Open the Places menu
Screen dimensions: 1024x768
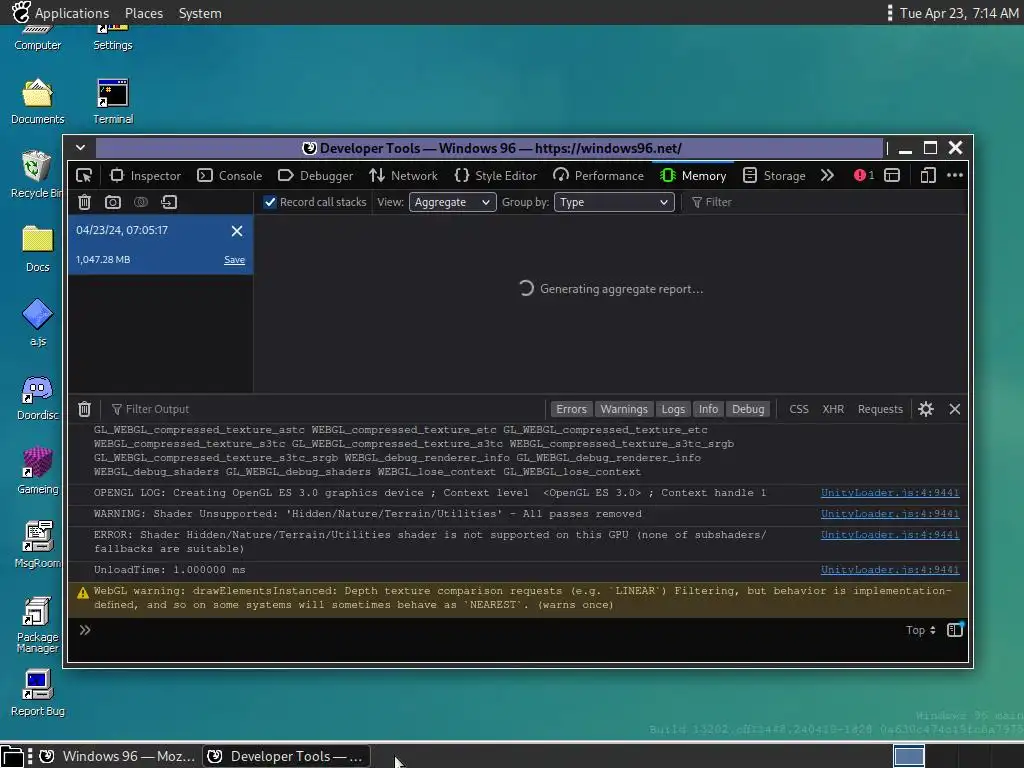(144, 13)
